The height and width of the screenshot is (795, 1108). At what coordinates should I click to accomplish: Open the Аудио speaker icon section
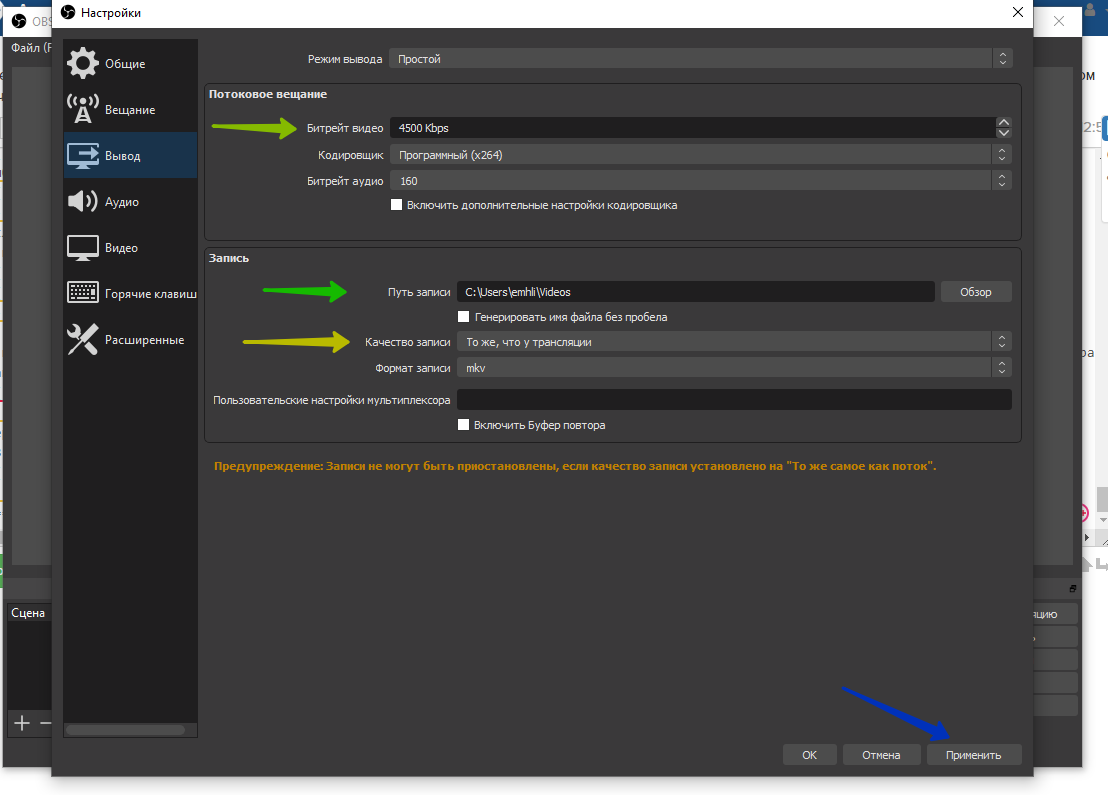tap(83, 202)
